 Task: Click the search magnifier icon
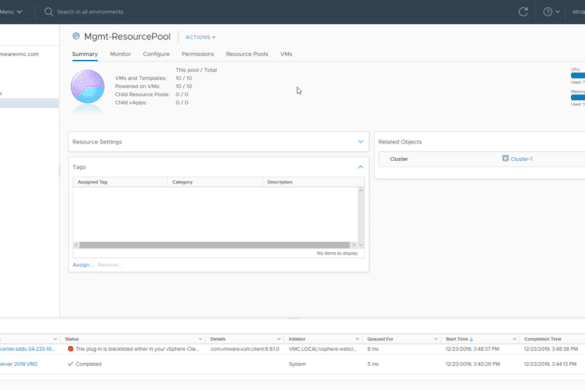click(x=49, y=12)
